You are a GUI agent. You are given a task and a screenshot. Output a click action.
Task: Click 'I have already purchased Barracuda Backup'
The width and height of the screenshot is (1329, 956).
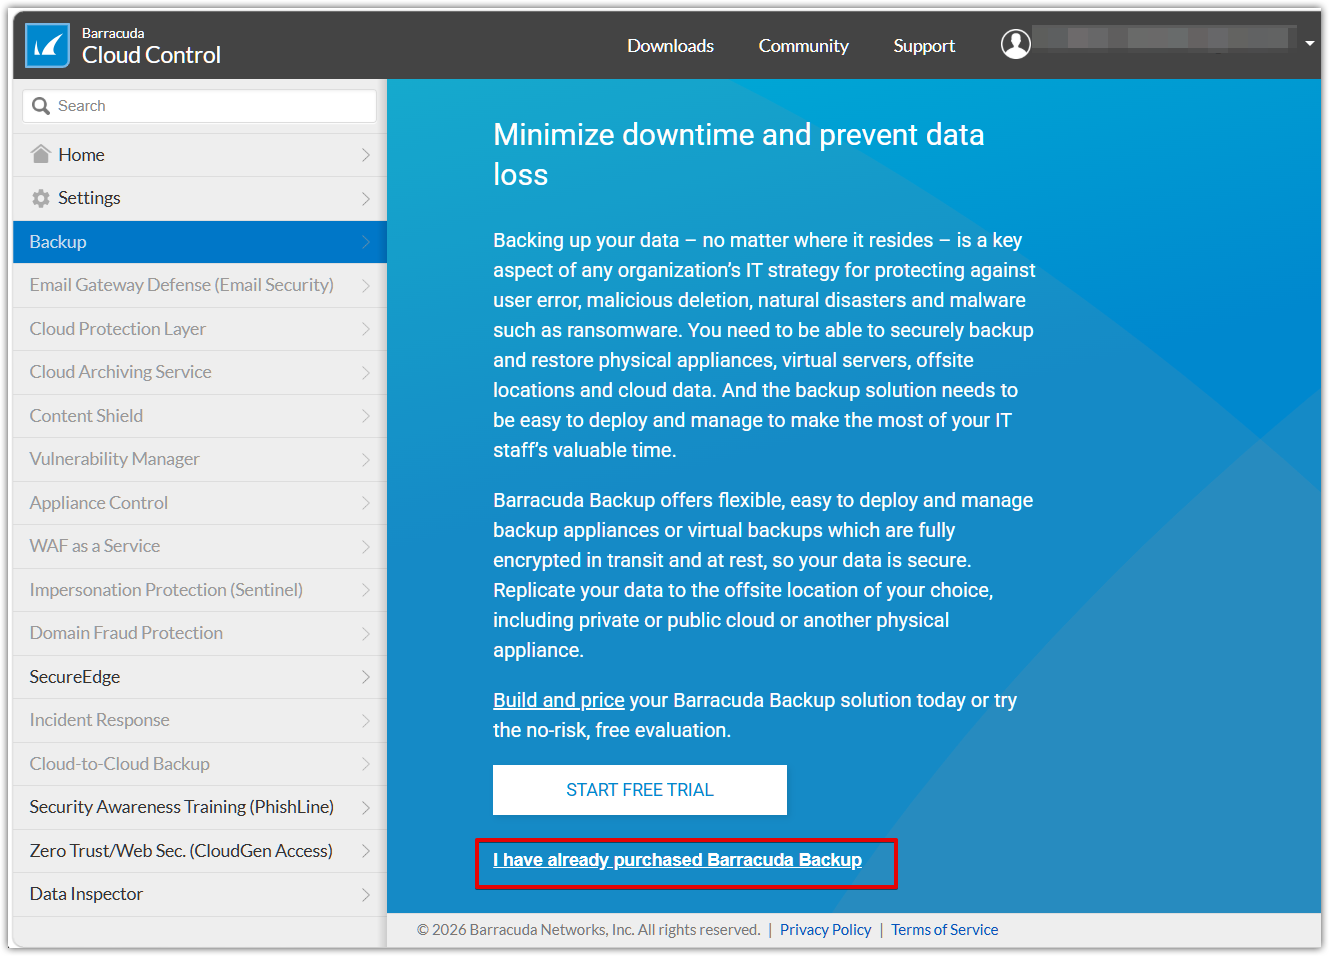click(x=677, y=860)
